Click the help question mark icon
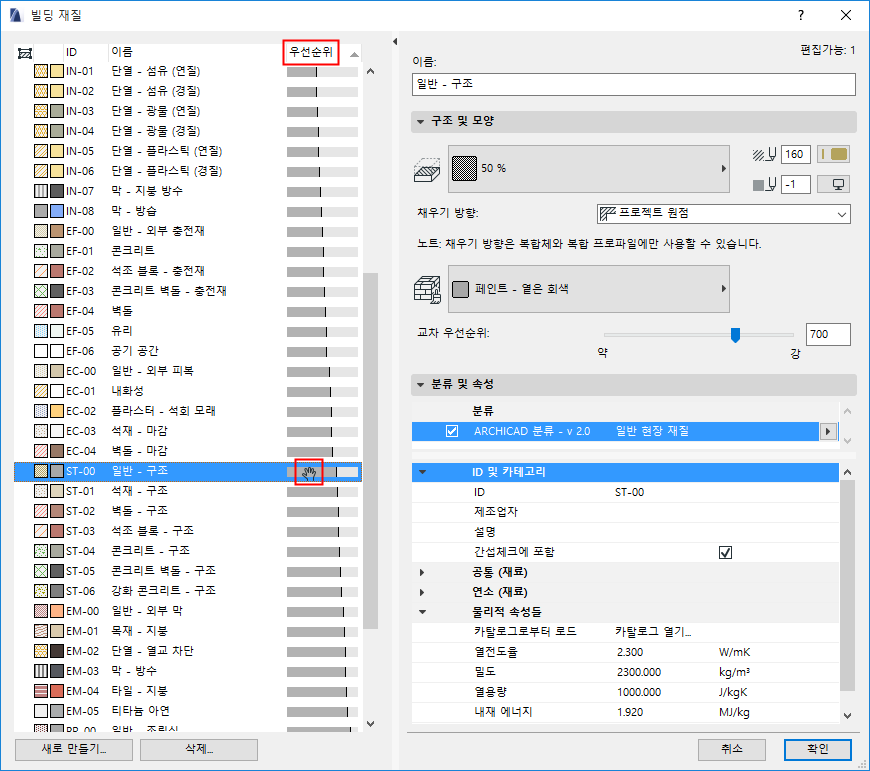Viewport: 870px width, 771px height. [x=801, y=15]
